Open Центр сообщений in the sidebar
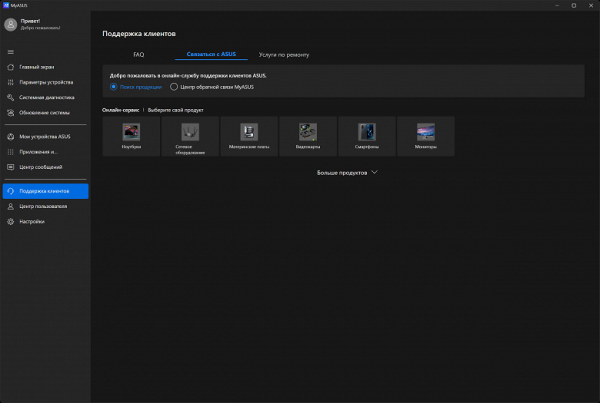 40,166
